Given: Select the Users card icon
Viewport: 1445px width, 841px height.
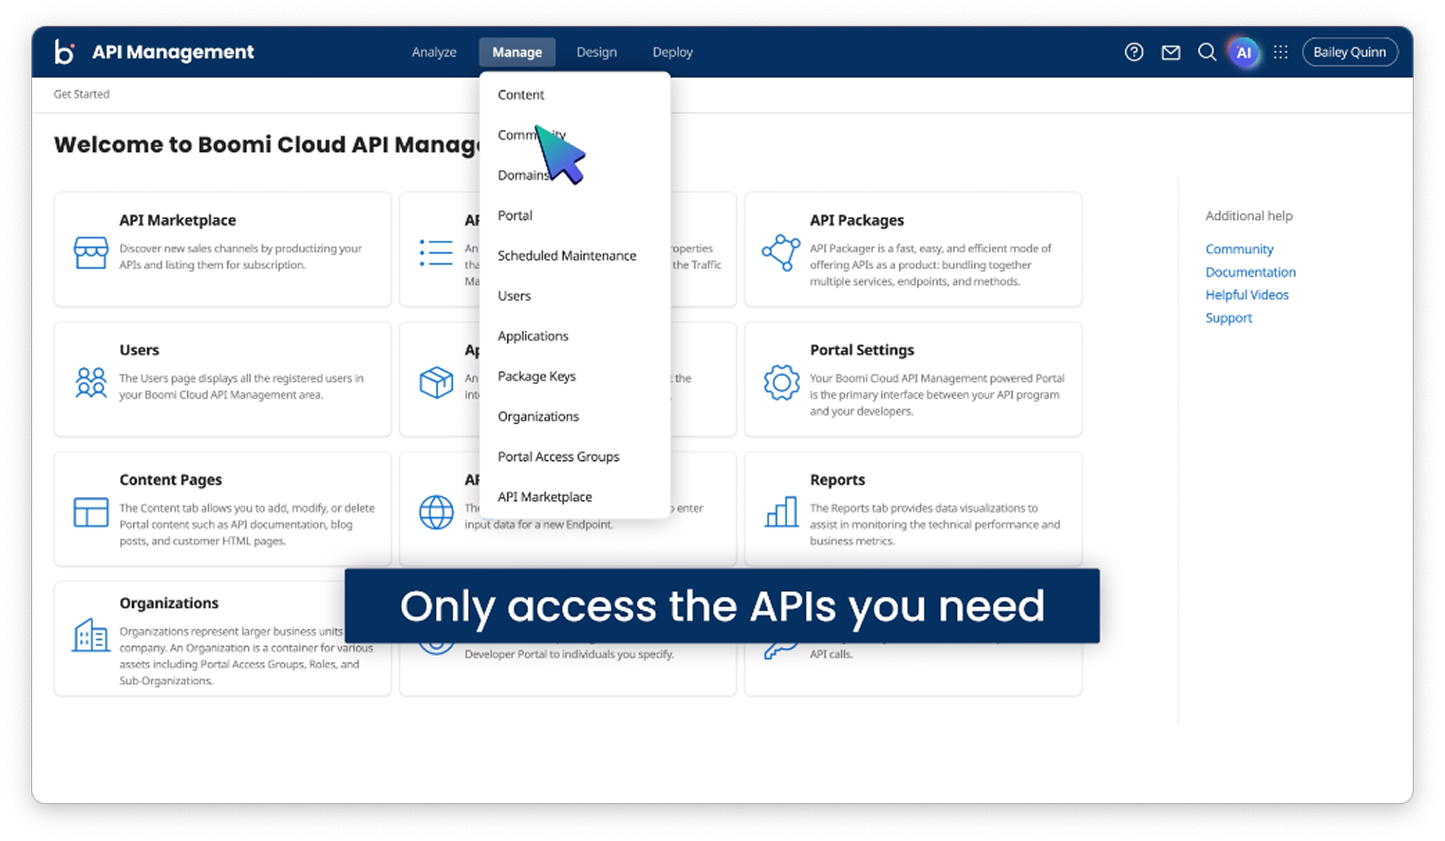Looking at the screenshot, I should pos(91,381).
